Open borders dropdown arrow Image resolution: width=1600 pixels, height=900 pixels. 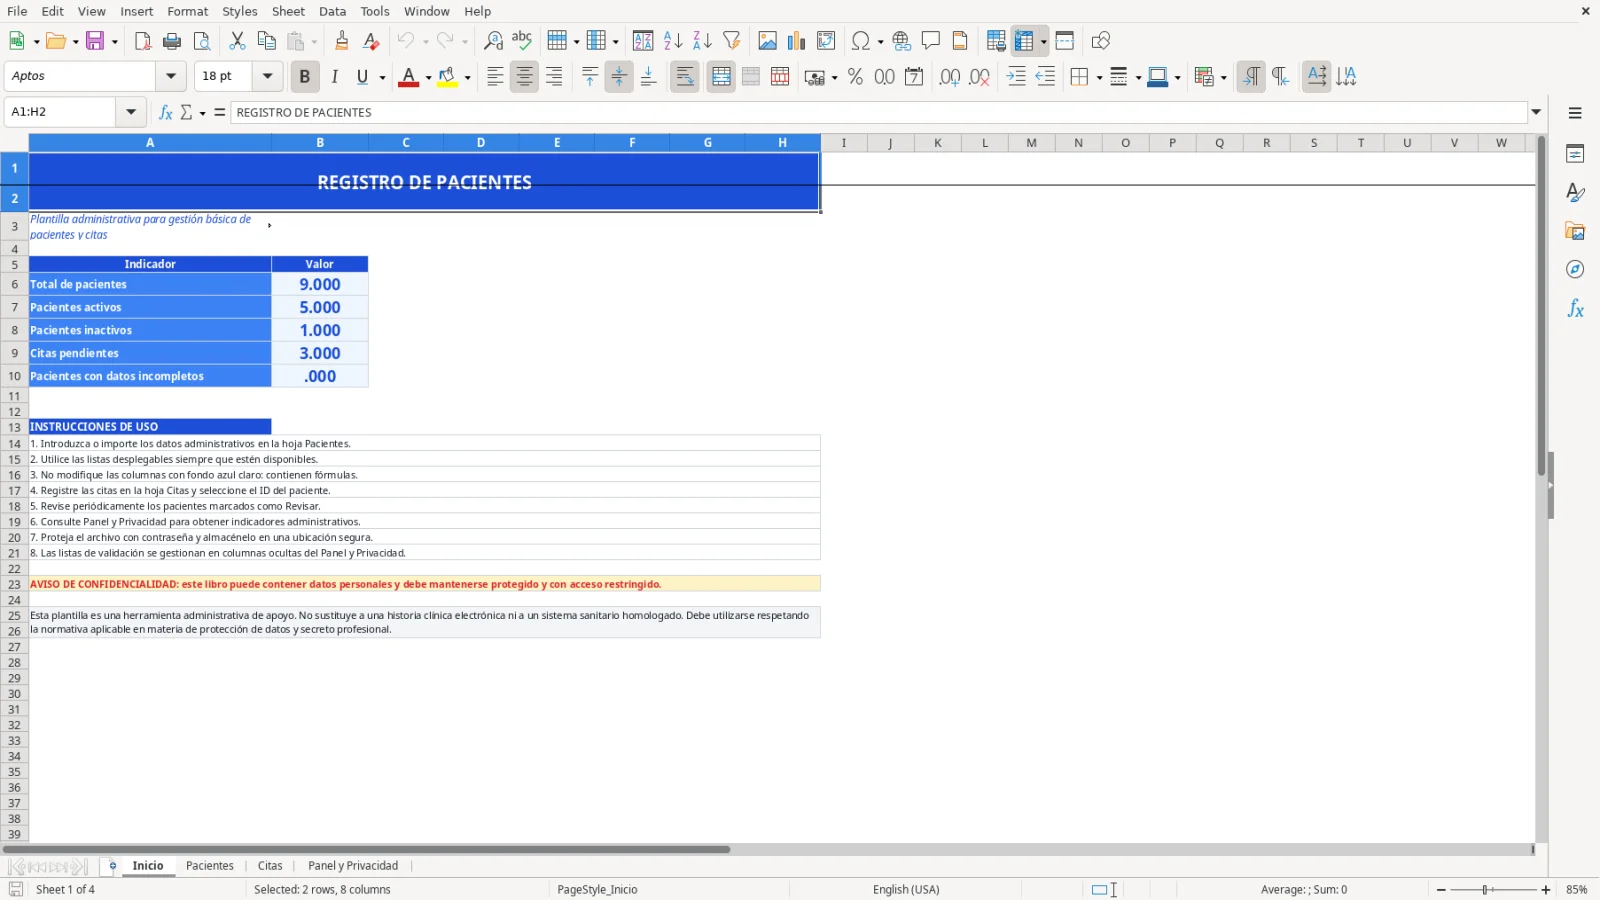[1099, 77]
